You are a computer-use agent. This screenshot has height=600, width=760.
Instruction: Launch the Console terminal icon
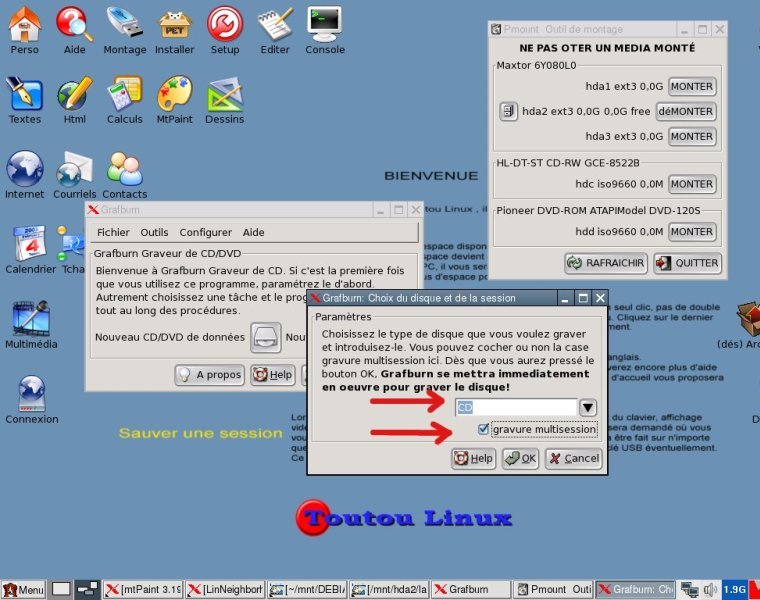pos(324,24)
